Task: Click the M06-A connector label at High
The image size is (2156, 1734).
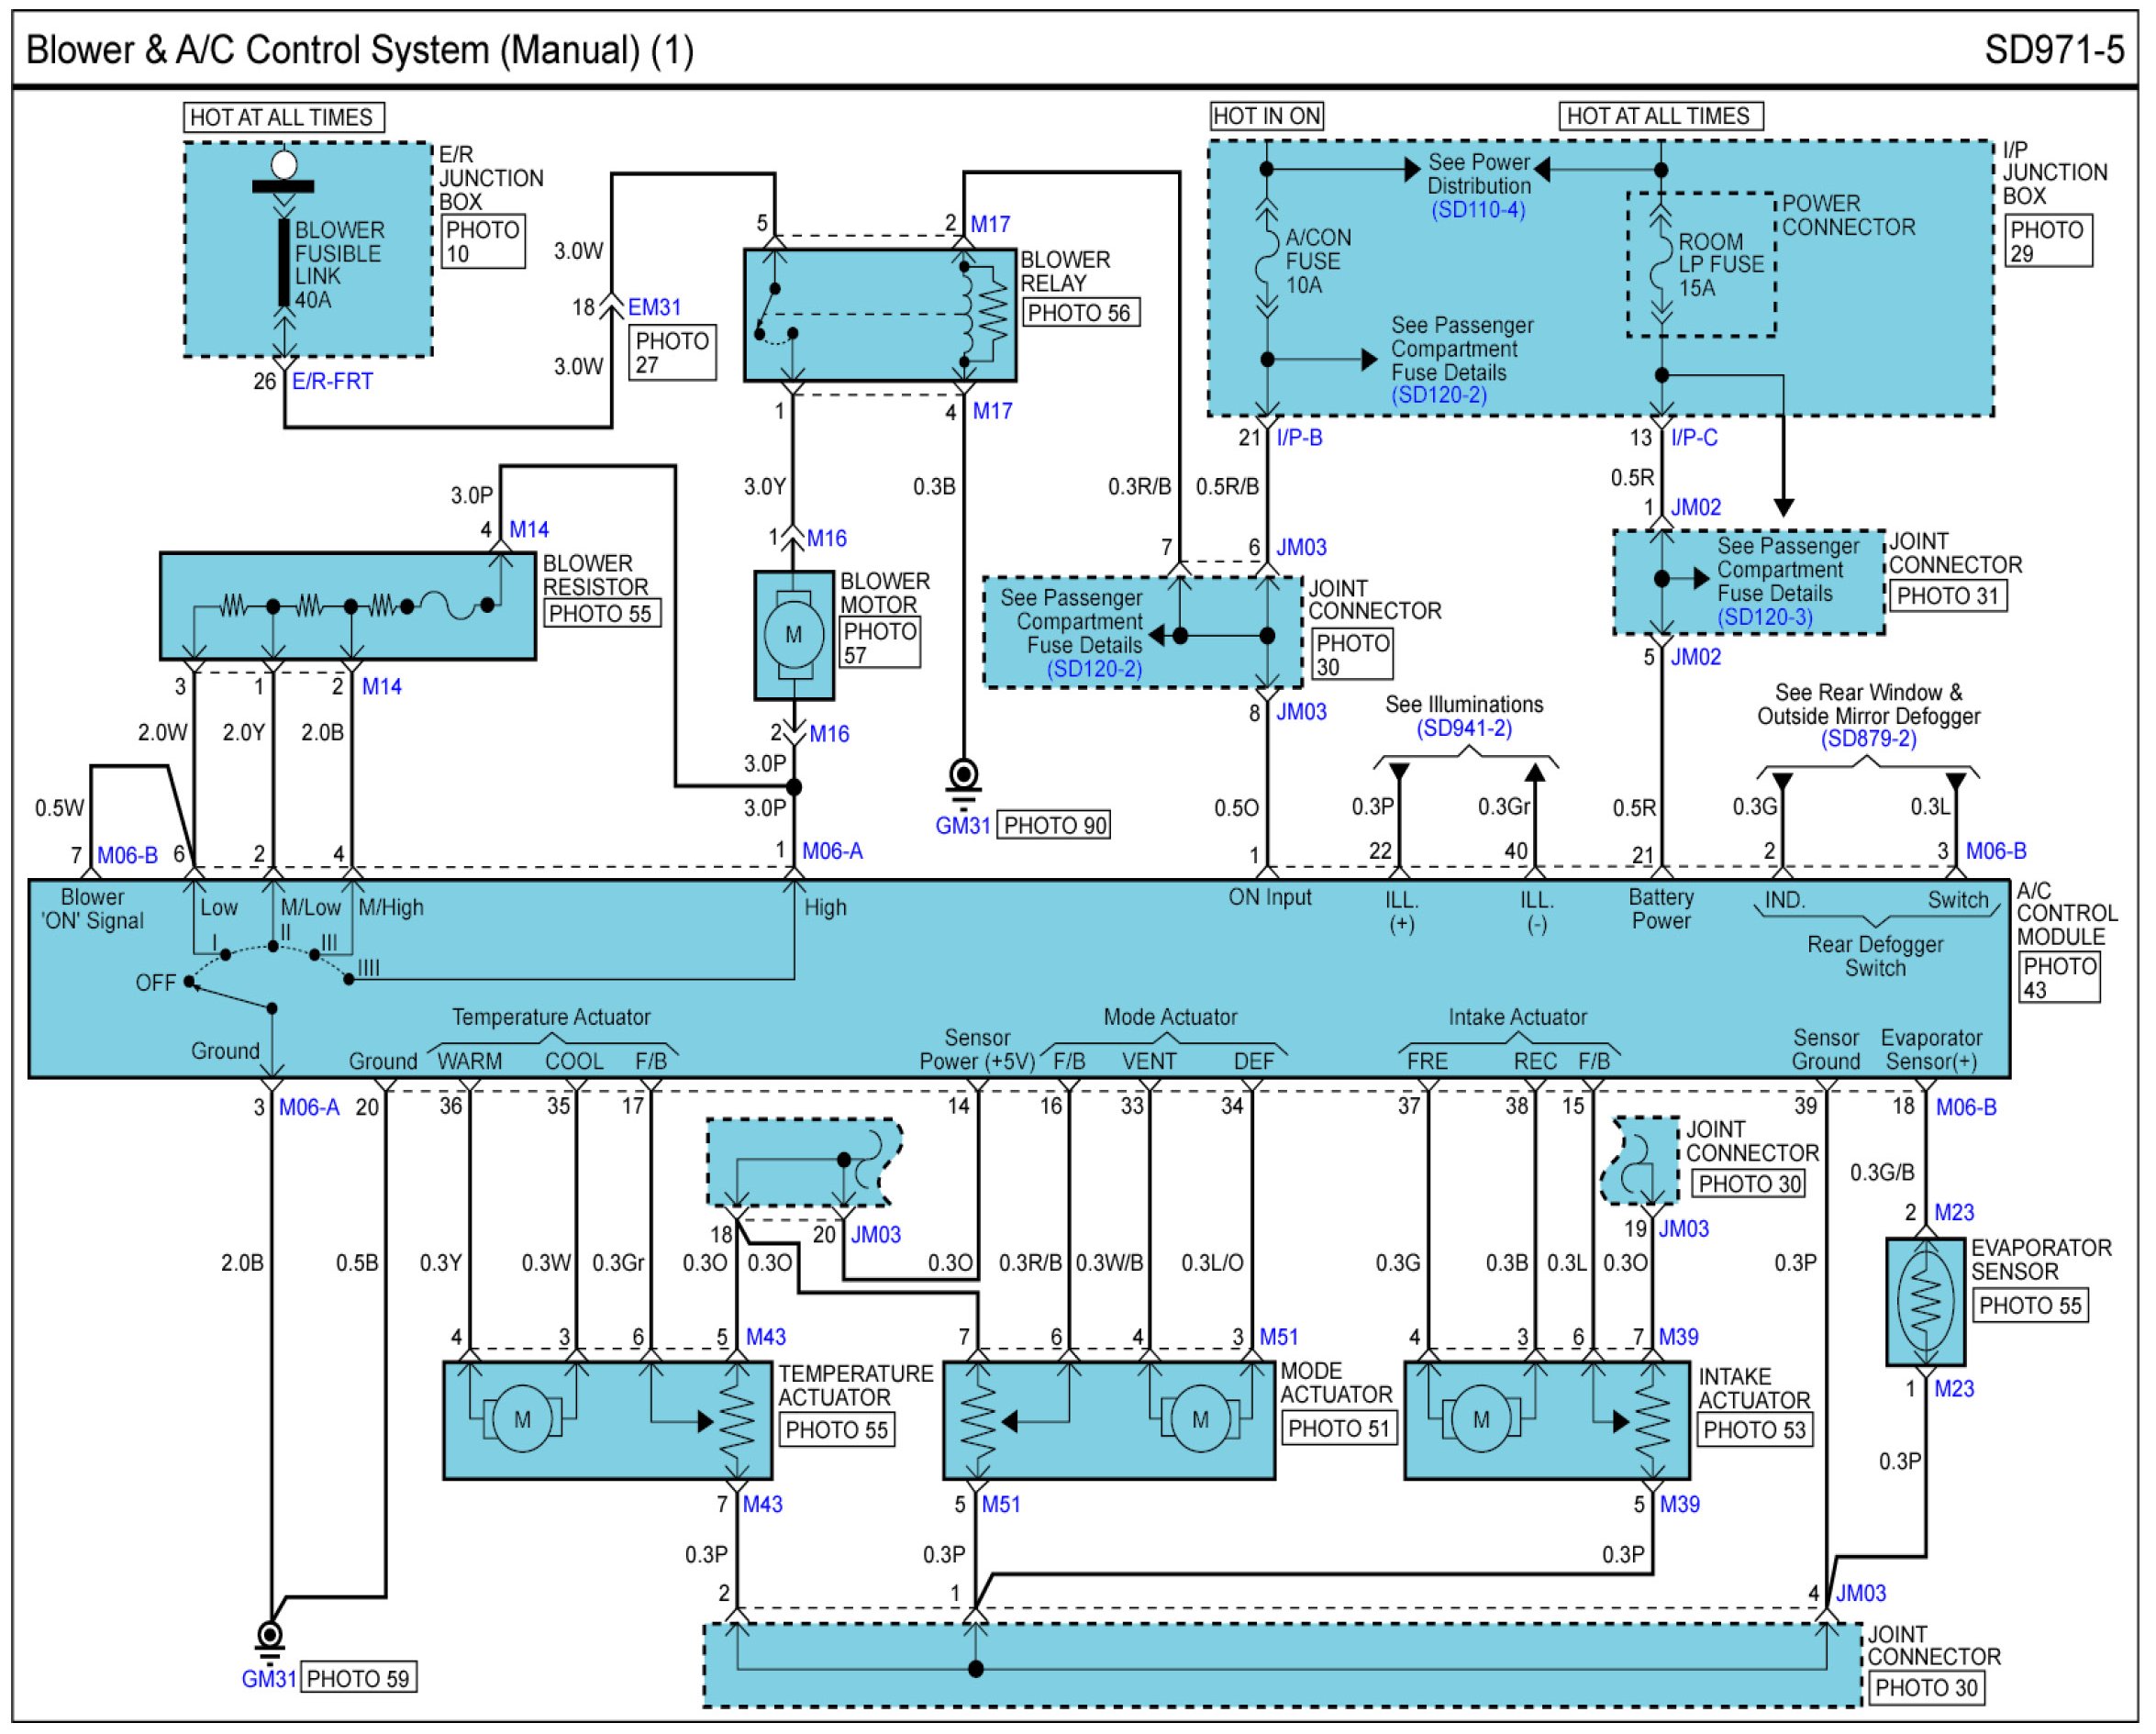Action: (832, 851)
